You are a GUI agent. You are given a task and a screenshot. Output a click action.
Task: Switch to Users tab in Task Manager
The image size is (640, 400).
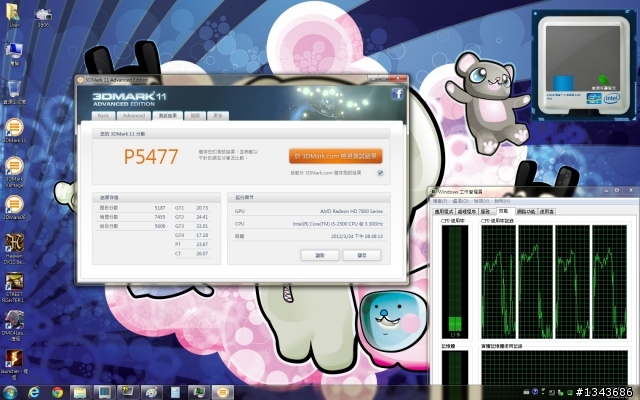[x=547, y=211]
